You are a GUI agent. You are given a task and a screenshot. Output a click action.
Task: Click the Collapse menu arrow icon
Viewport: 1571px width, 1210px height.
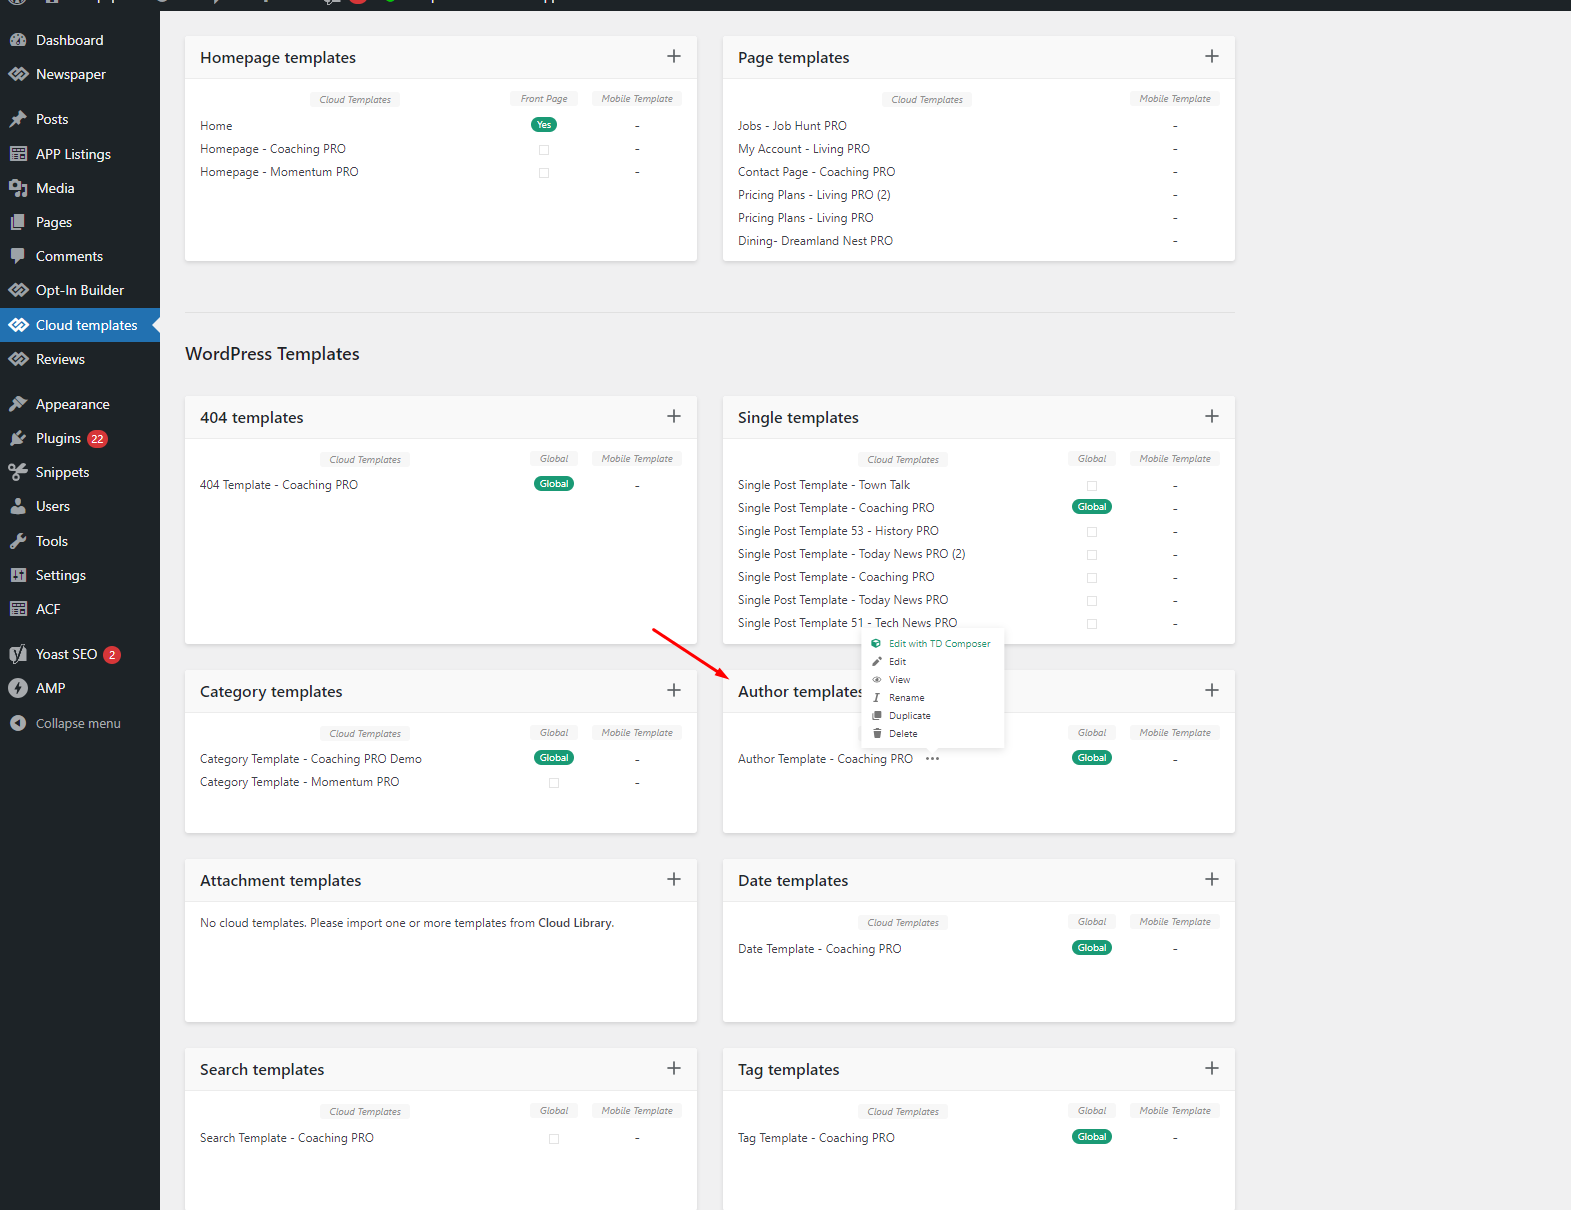tap(18, 723)
